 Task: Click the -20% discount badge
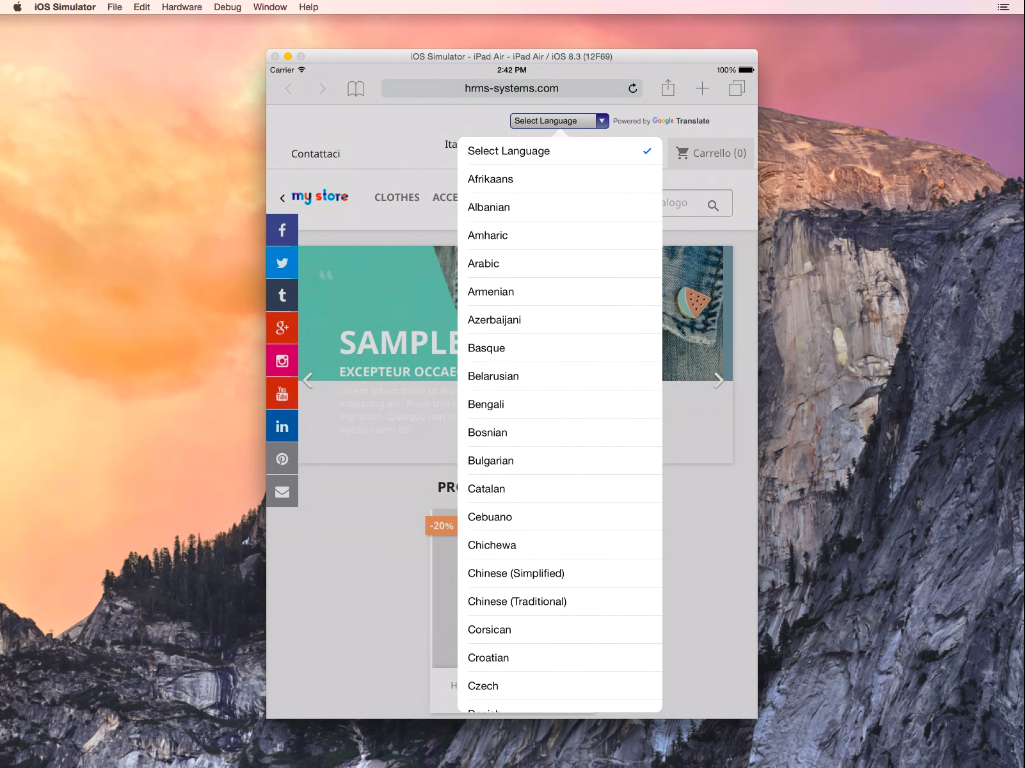(441, 526)
